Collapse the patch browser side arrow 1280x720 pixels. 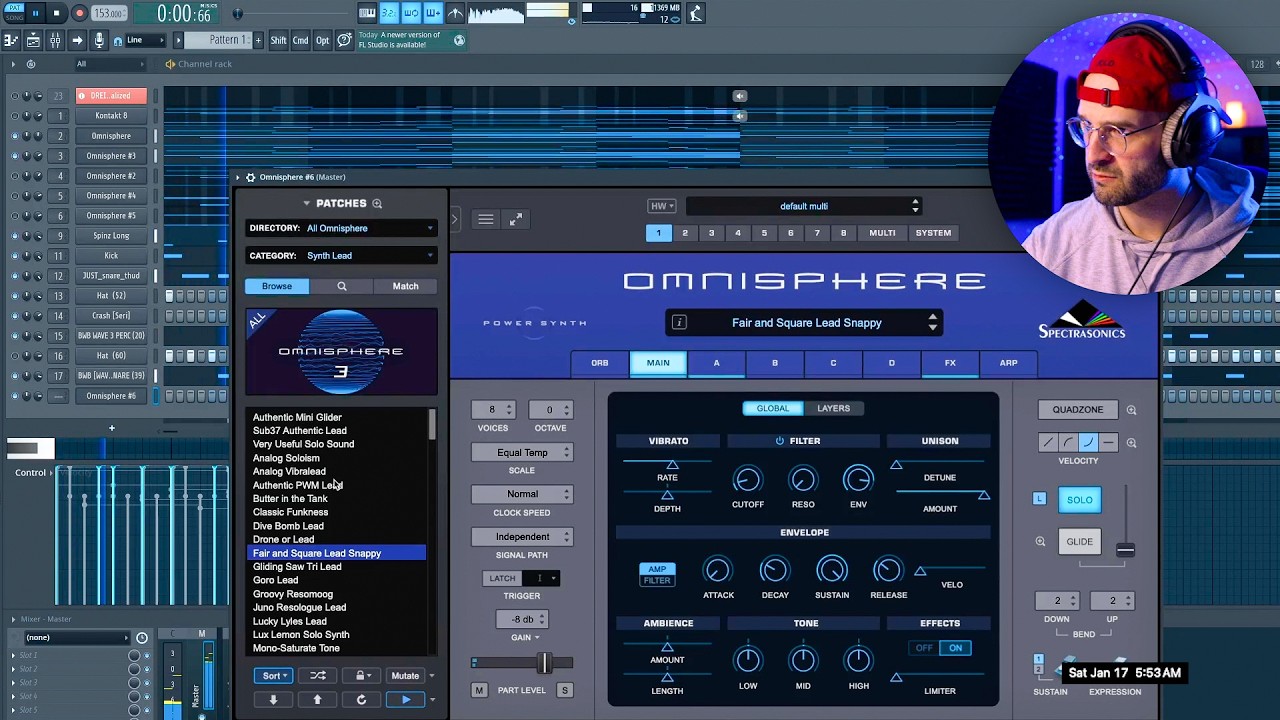(x=453, y=218)
